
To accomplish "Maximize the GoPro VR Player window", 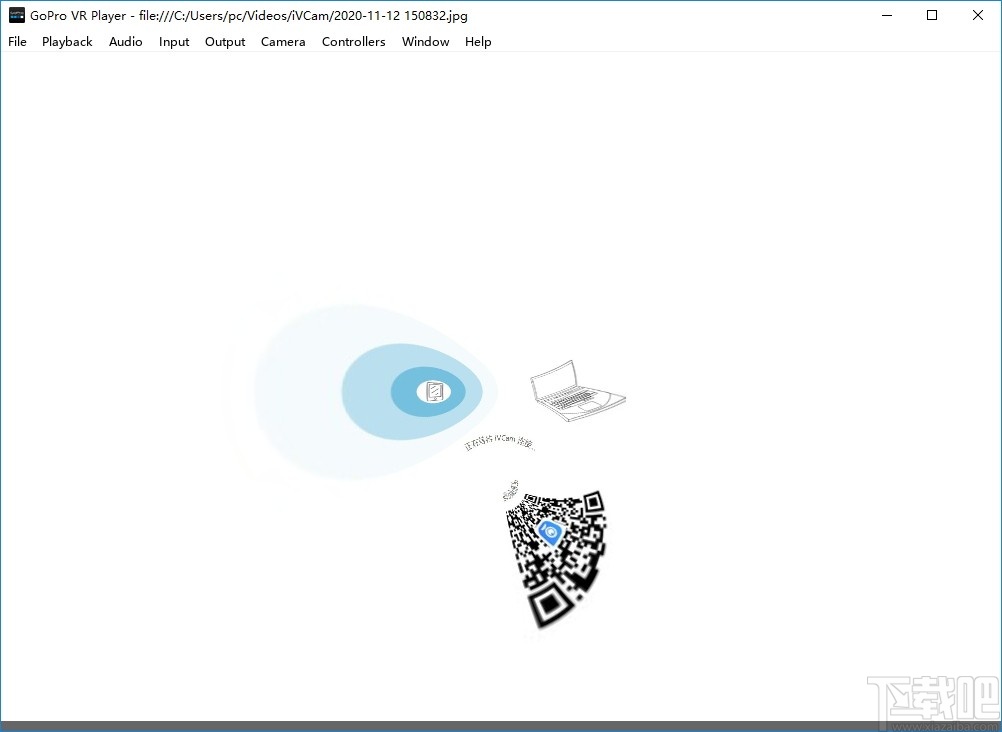I will pyautogui.click(x=932, y=15).
